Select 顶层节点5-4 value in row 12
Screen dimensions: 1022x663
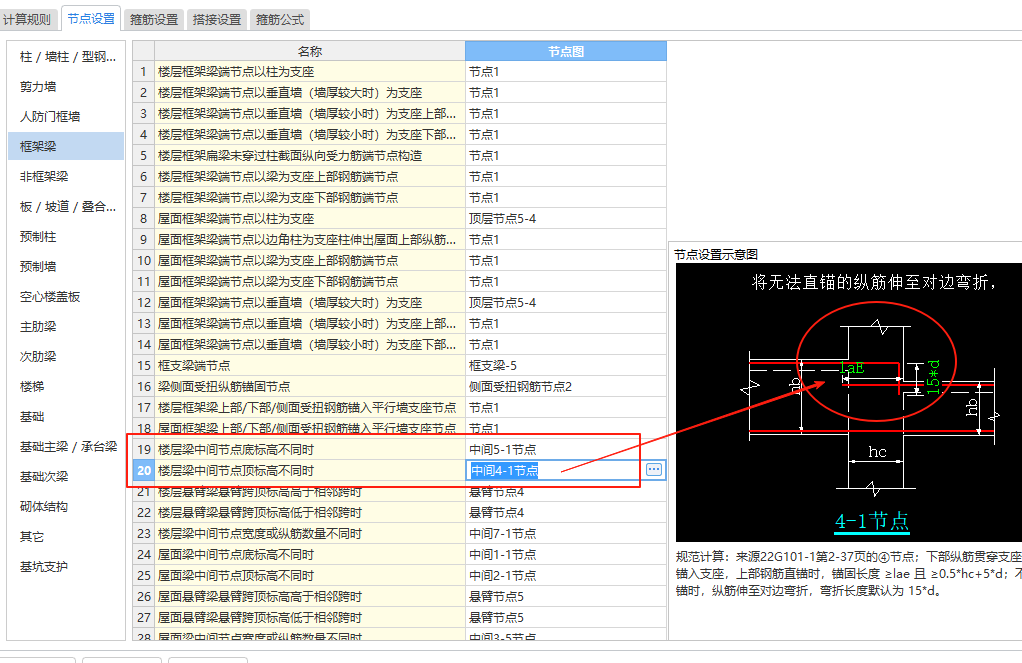[x=566, y=302]
